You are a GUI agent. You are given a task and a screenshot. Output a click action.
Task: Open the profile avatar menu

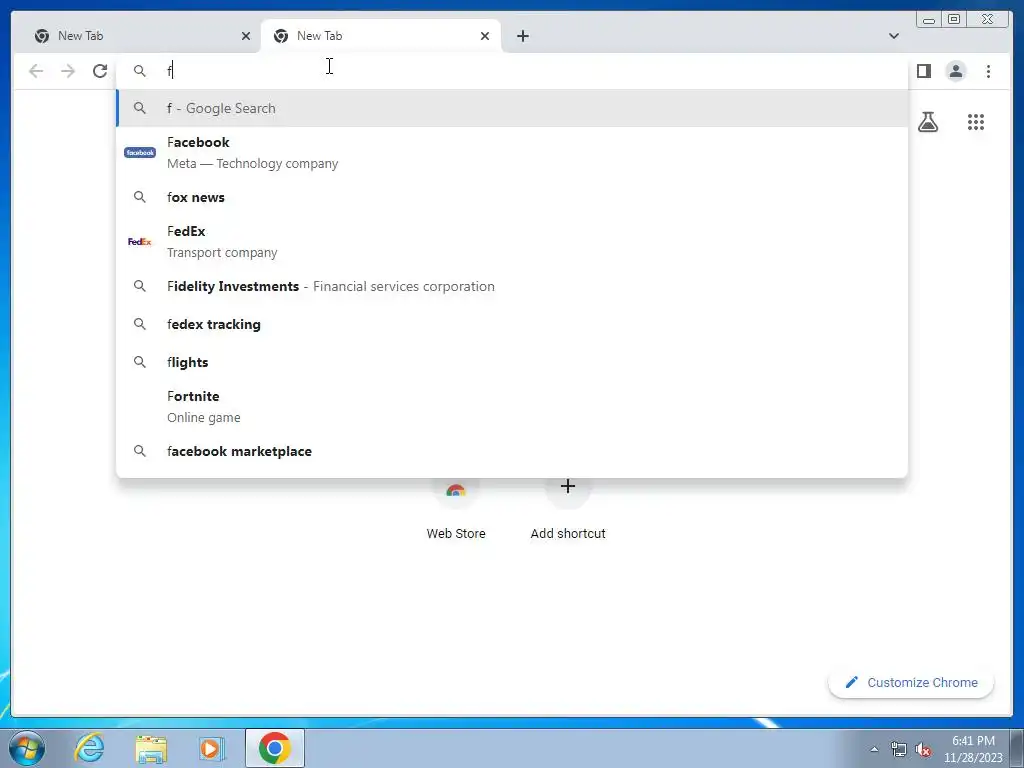pyautogui.click(x=955, y=71)
